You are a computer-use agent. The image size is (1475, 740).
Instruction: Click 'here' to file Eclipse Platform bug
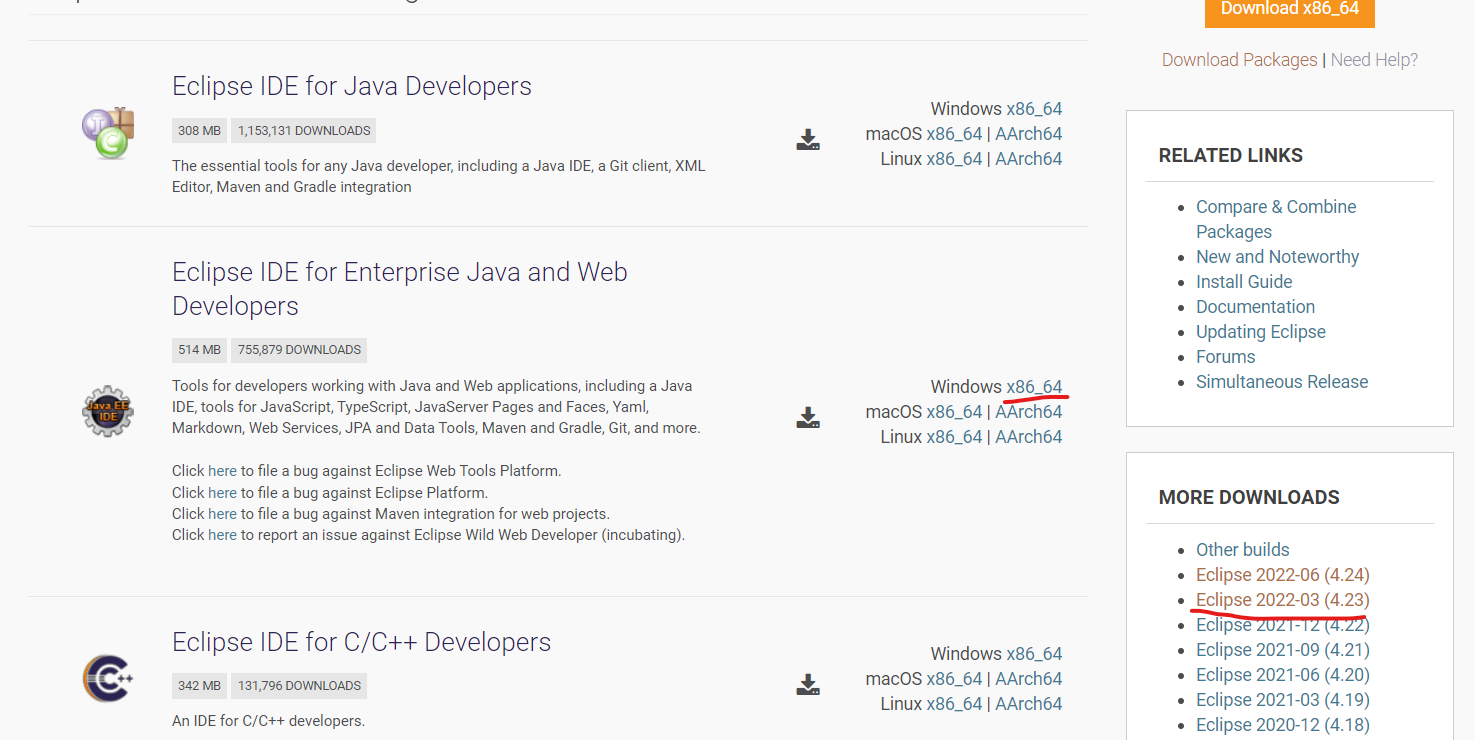click(x=222, y=493)
